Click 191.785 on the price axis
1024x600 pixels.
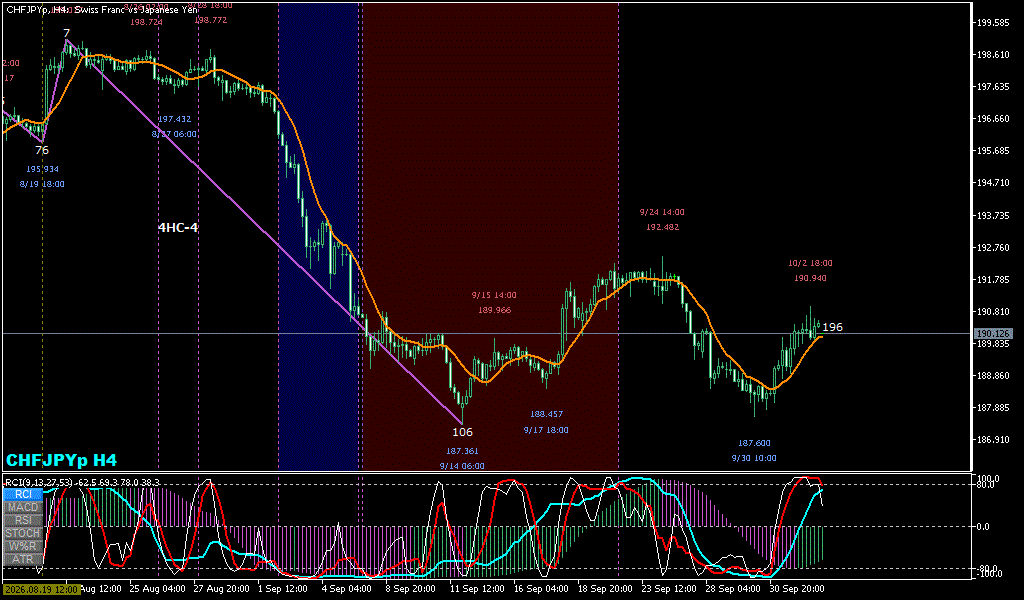(993, 279)
